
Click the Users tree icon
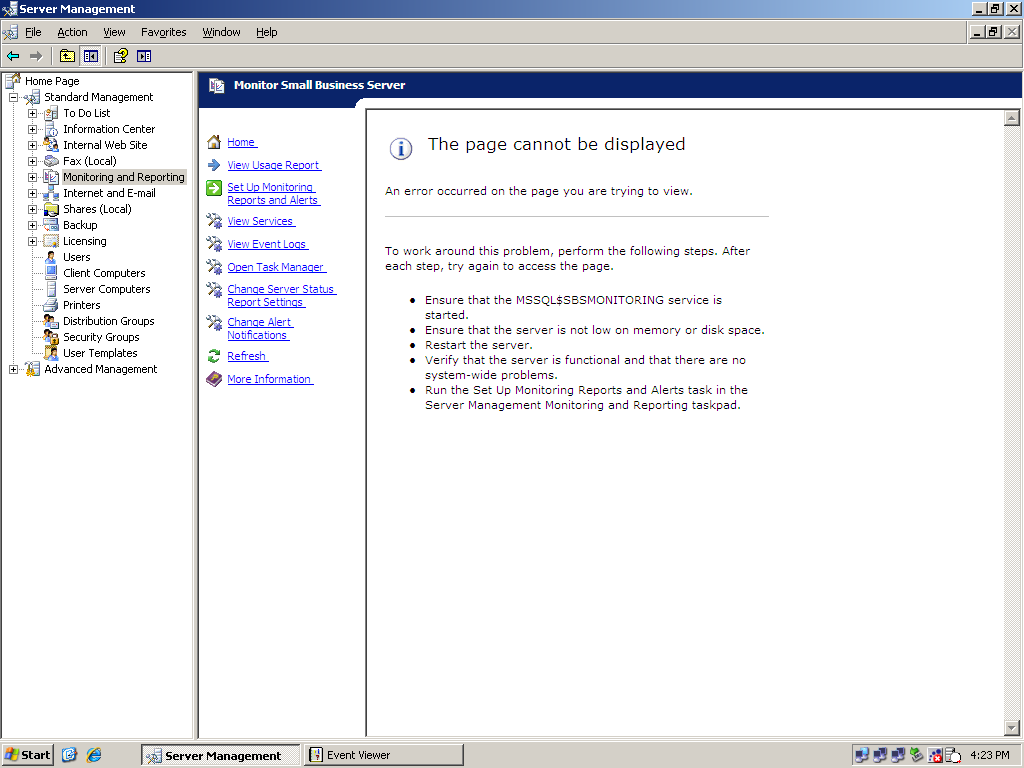pyautogui.click(x=51, y=257)
